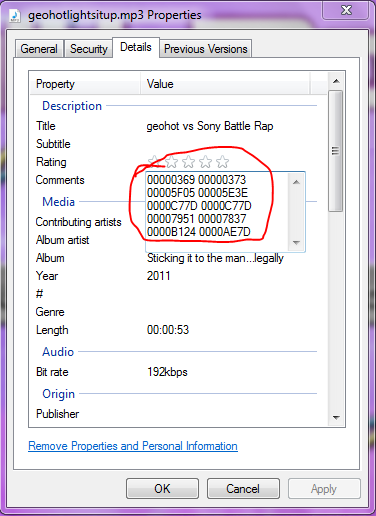Confirm with the OK button
376x516 pixels.
(162, 489)
